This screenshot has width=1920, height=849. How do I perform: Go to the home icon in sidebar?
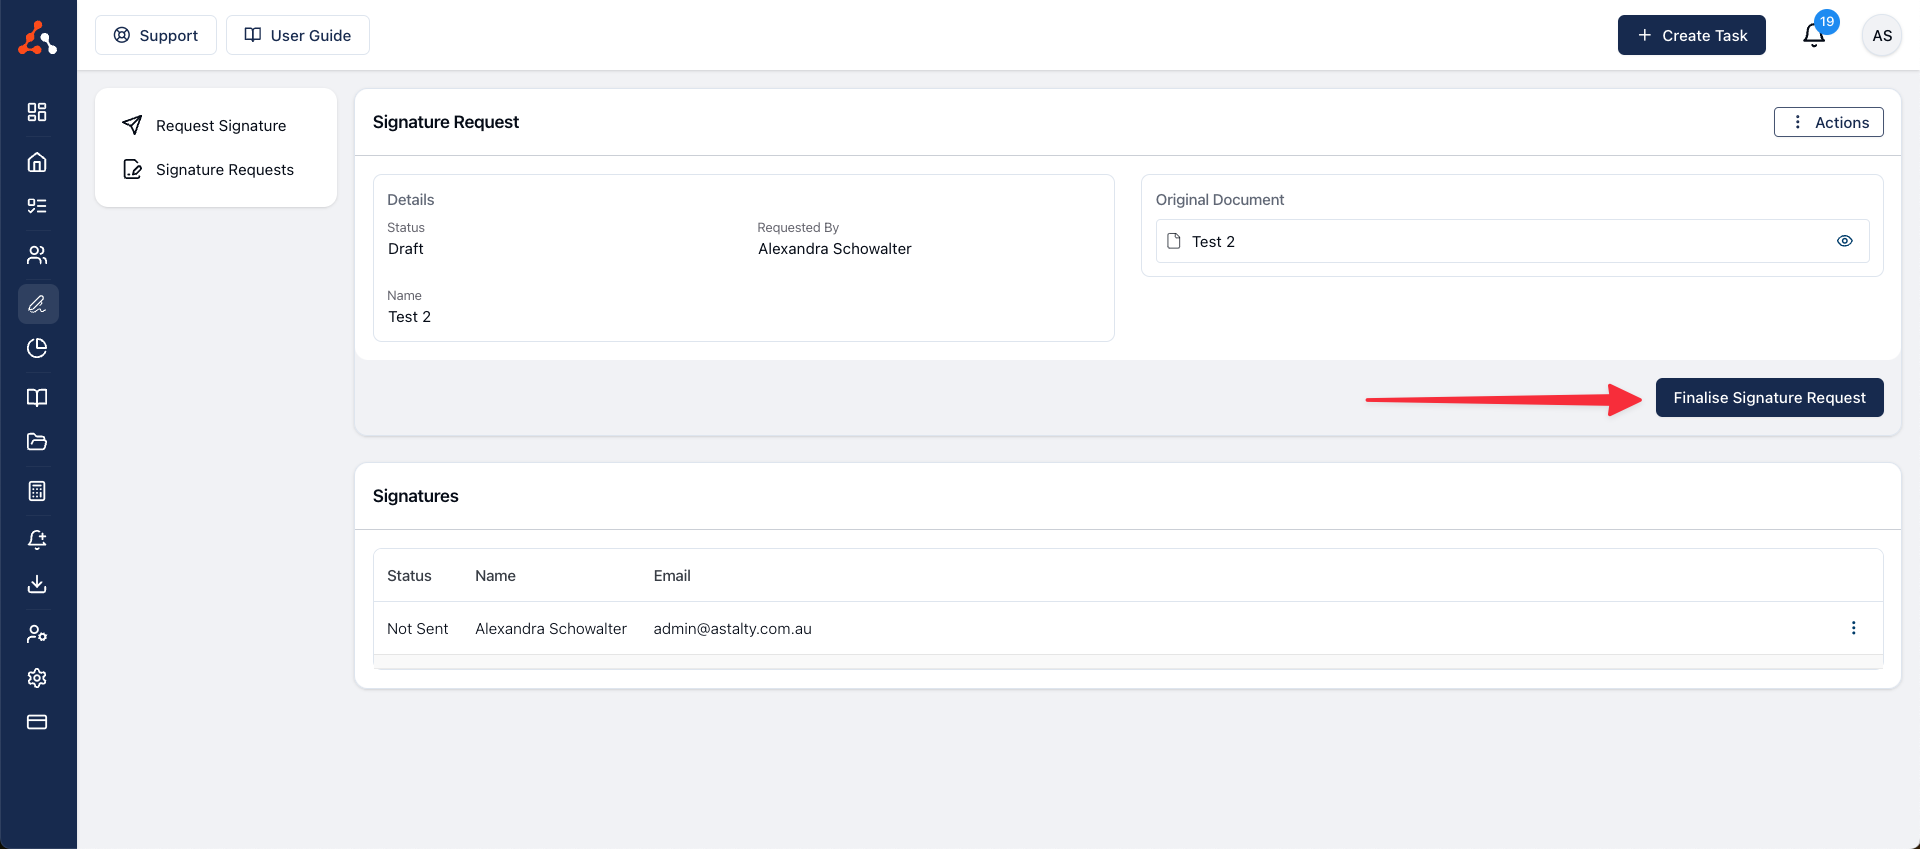pyautogui.click(x=37, y=162)
